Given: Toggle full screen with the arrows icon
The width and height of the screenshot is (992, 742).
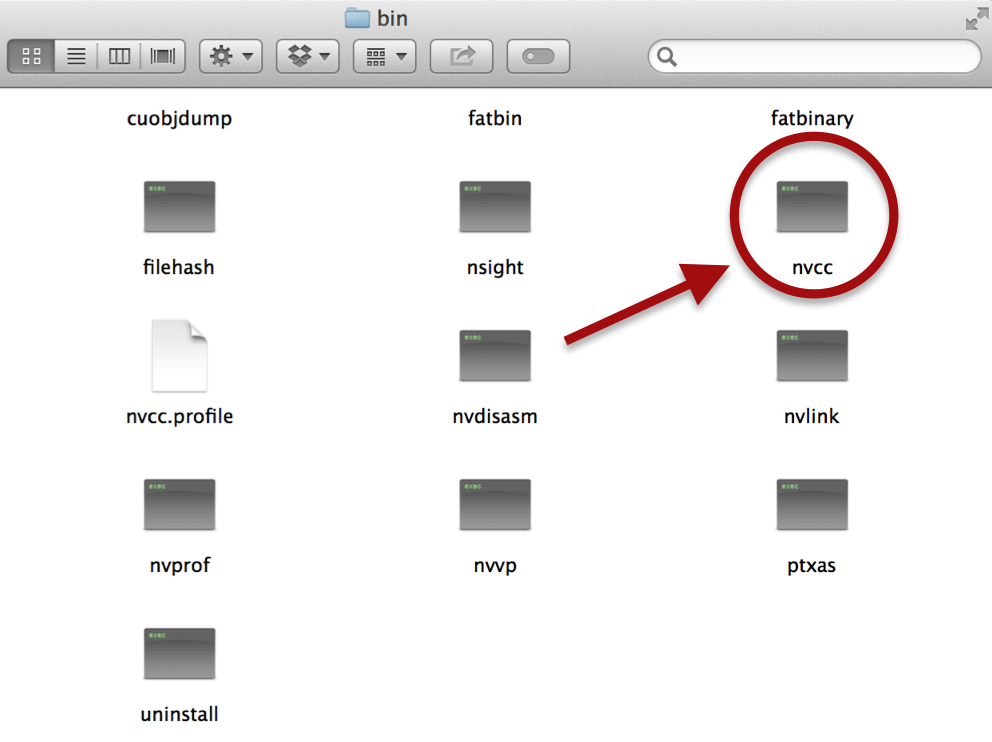Looking at the screenshot, I should click(x=976, y=19).
